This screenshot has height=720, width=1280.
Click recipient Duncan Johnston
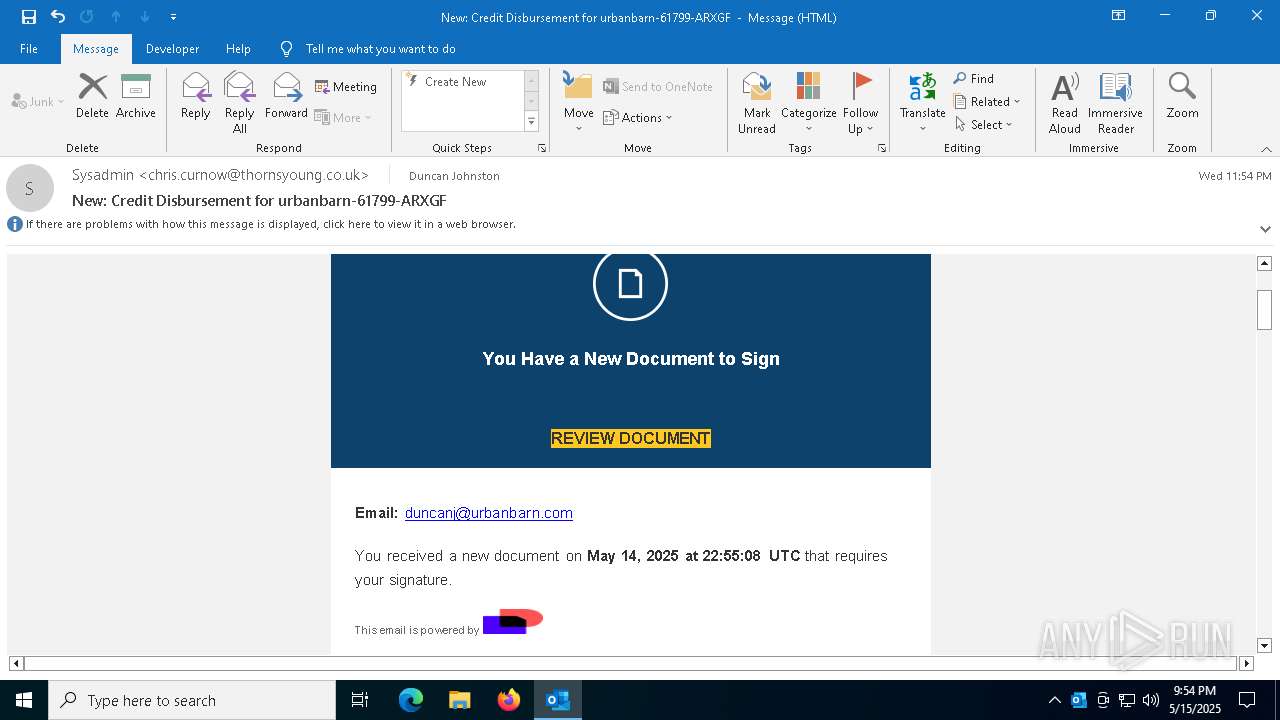454,176
